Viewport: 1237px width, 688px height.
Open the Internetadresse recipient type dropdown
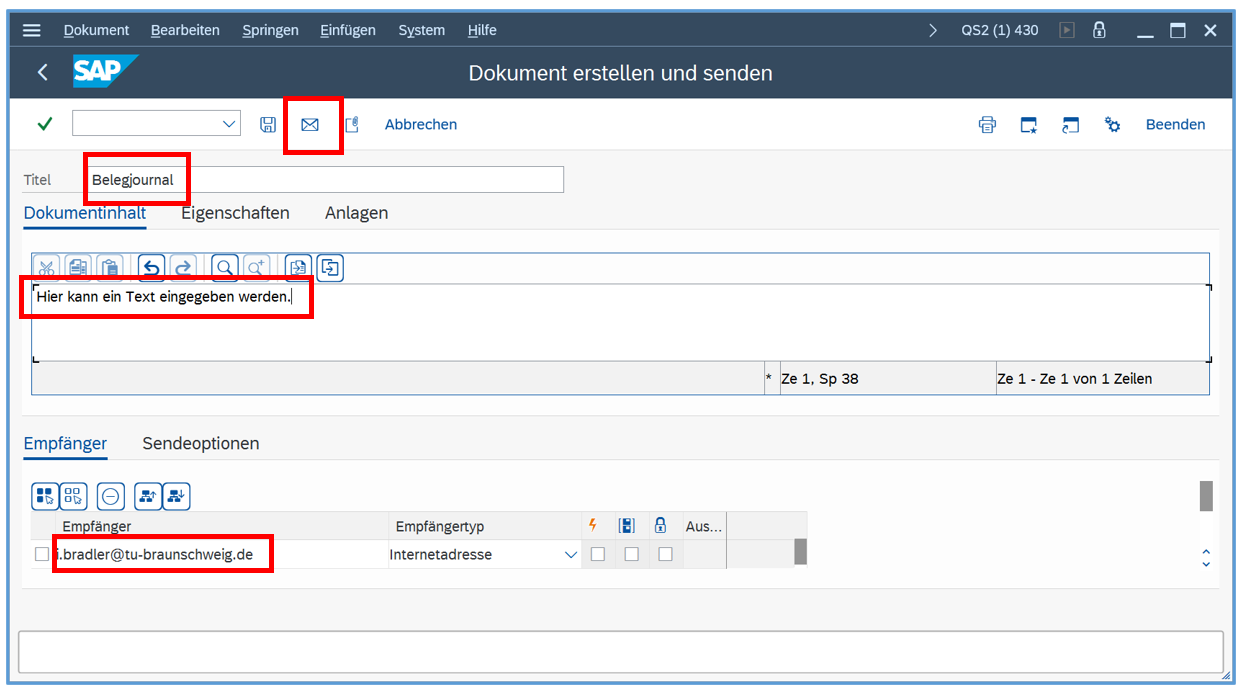pos(571,555)
